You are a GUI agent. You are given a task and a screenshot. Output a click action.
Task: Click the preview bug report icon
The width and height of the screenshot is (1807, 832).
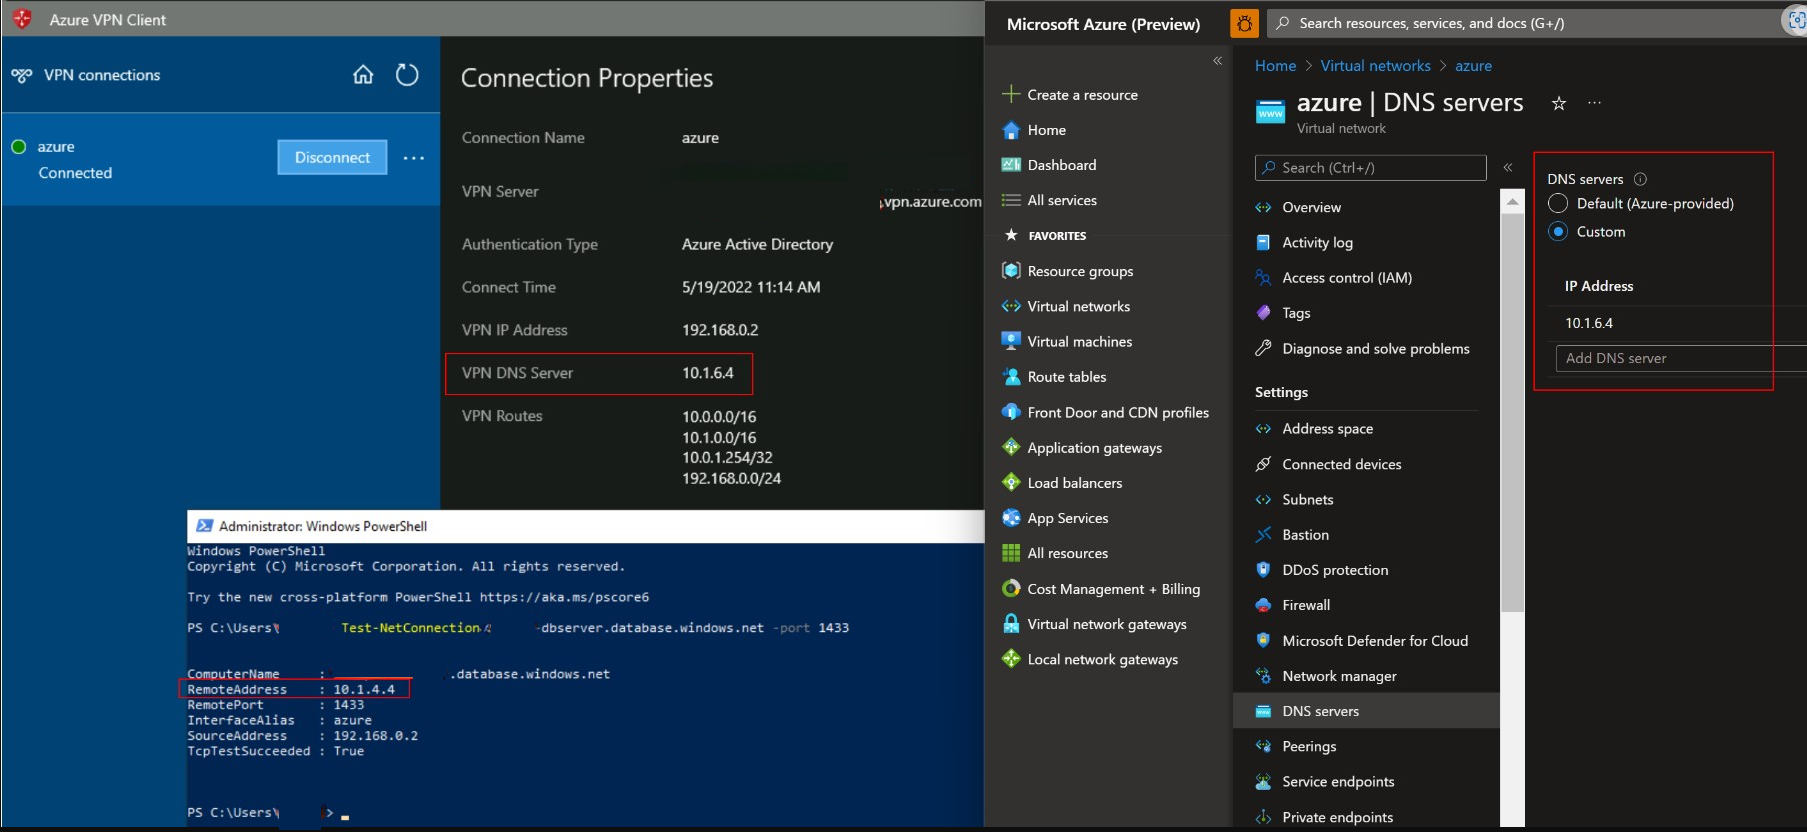pyautogui.click(x=1244, y=24)
